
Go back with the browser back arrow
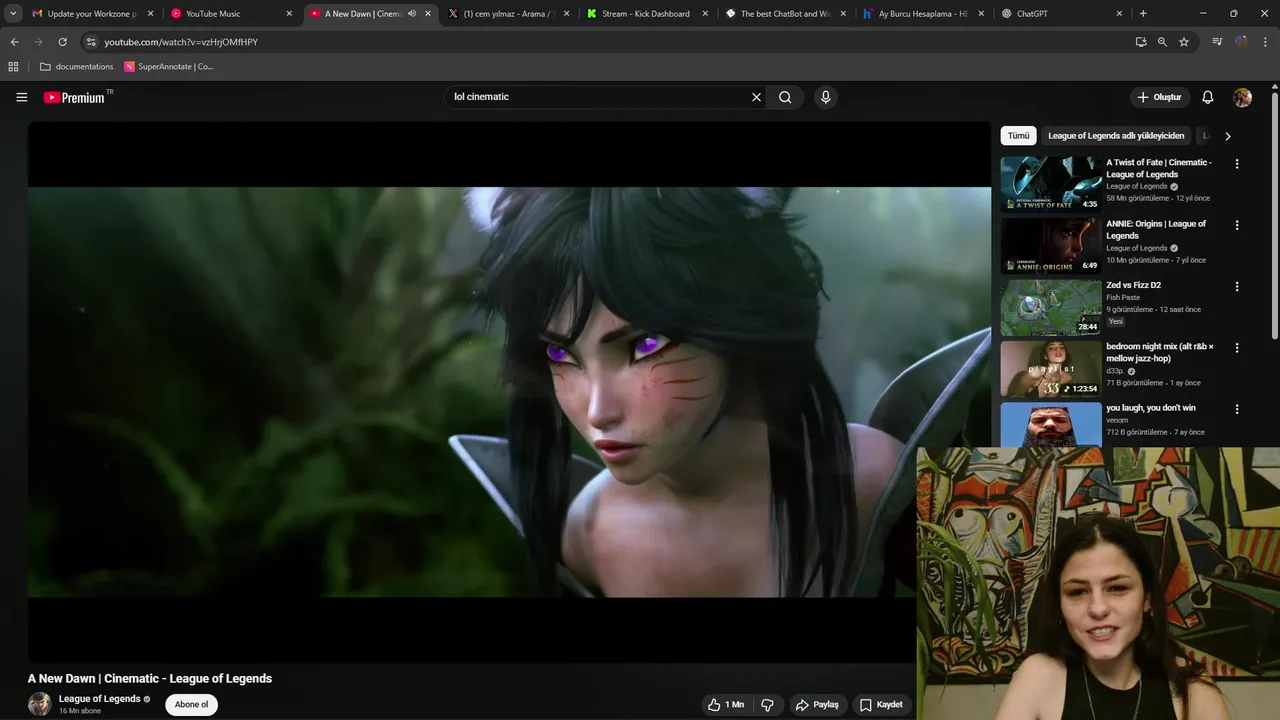coord(14,42)
